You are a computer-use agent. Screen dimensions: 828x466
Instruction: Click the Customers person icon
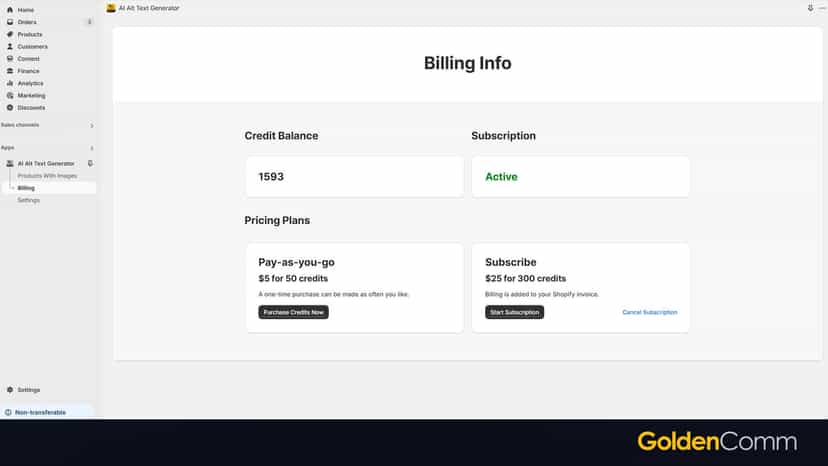tap(10, 46)
